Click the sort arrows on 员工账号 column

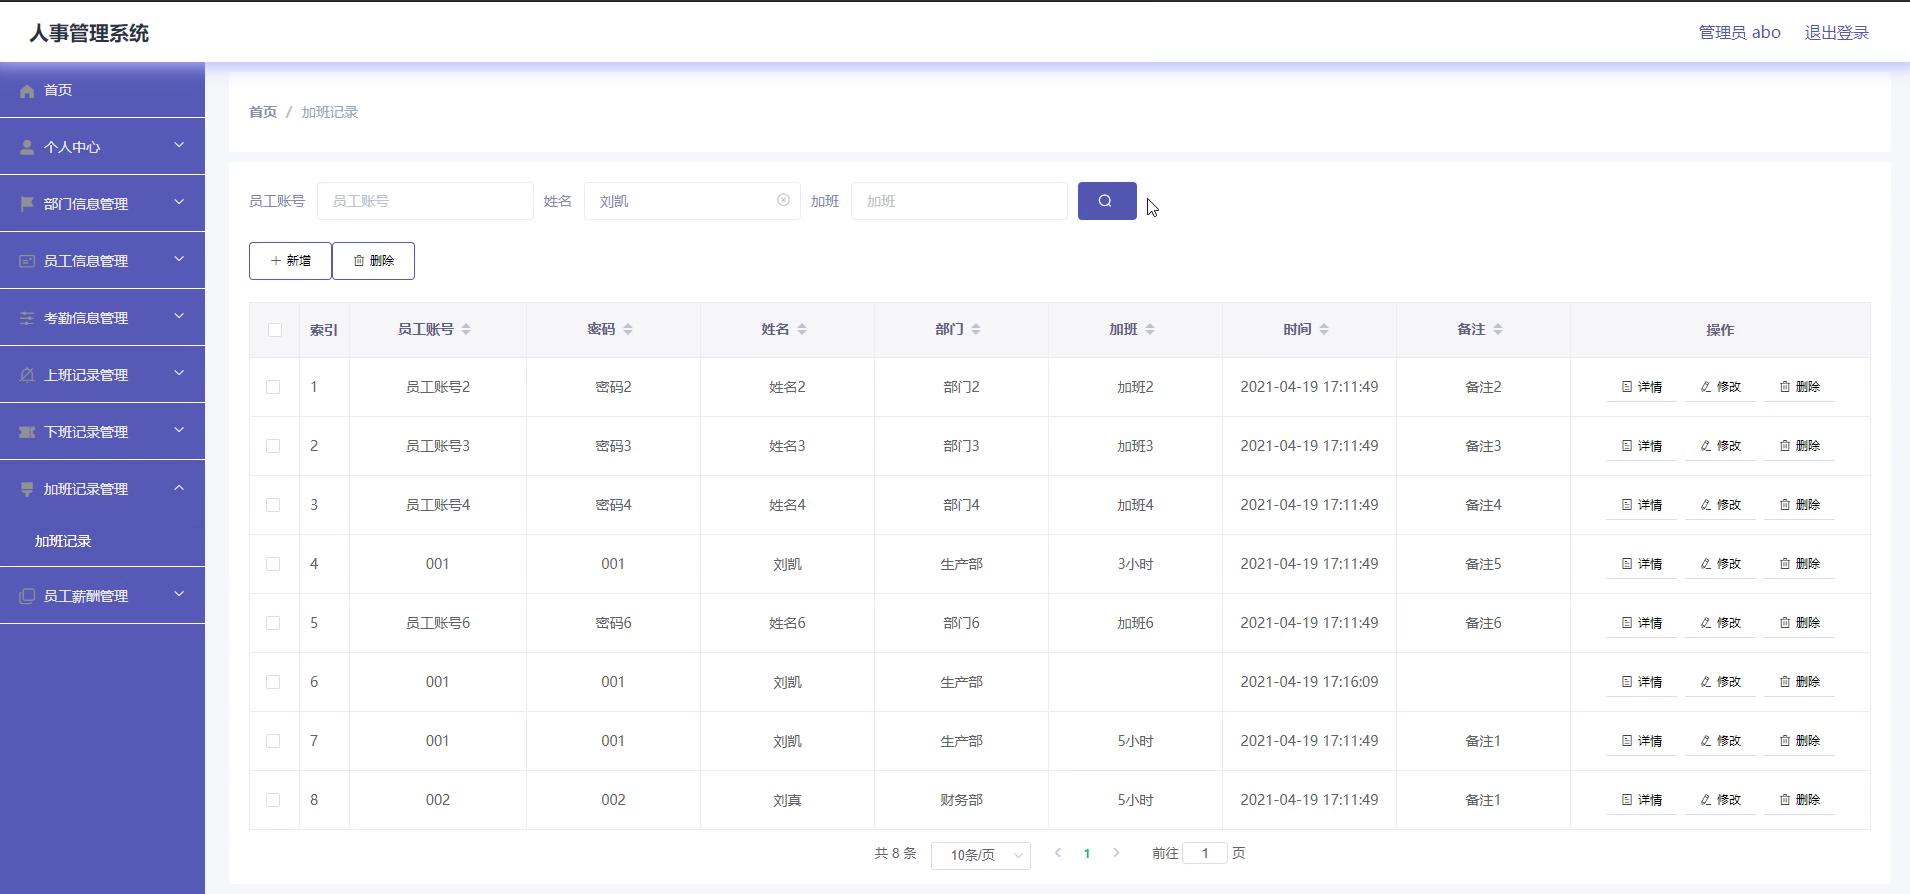pyautogui.click(x=466, y=329)
